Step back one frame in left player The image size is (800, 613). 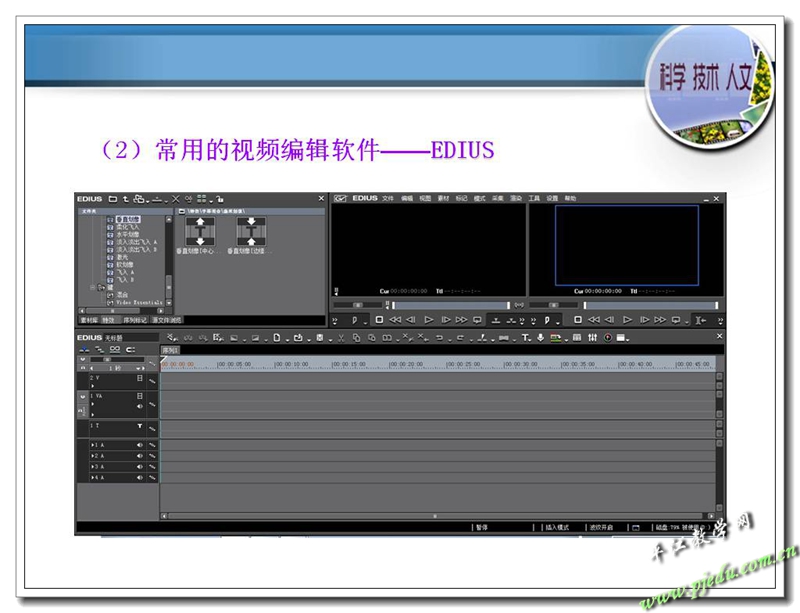click(x=411, y=320)
